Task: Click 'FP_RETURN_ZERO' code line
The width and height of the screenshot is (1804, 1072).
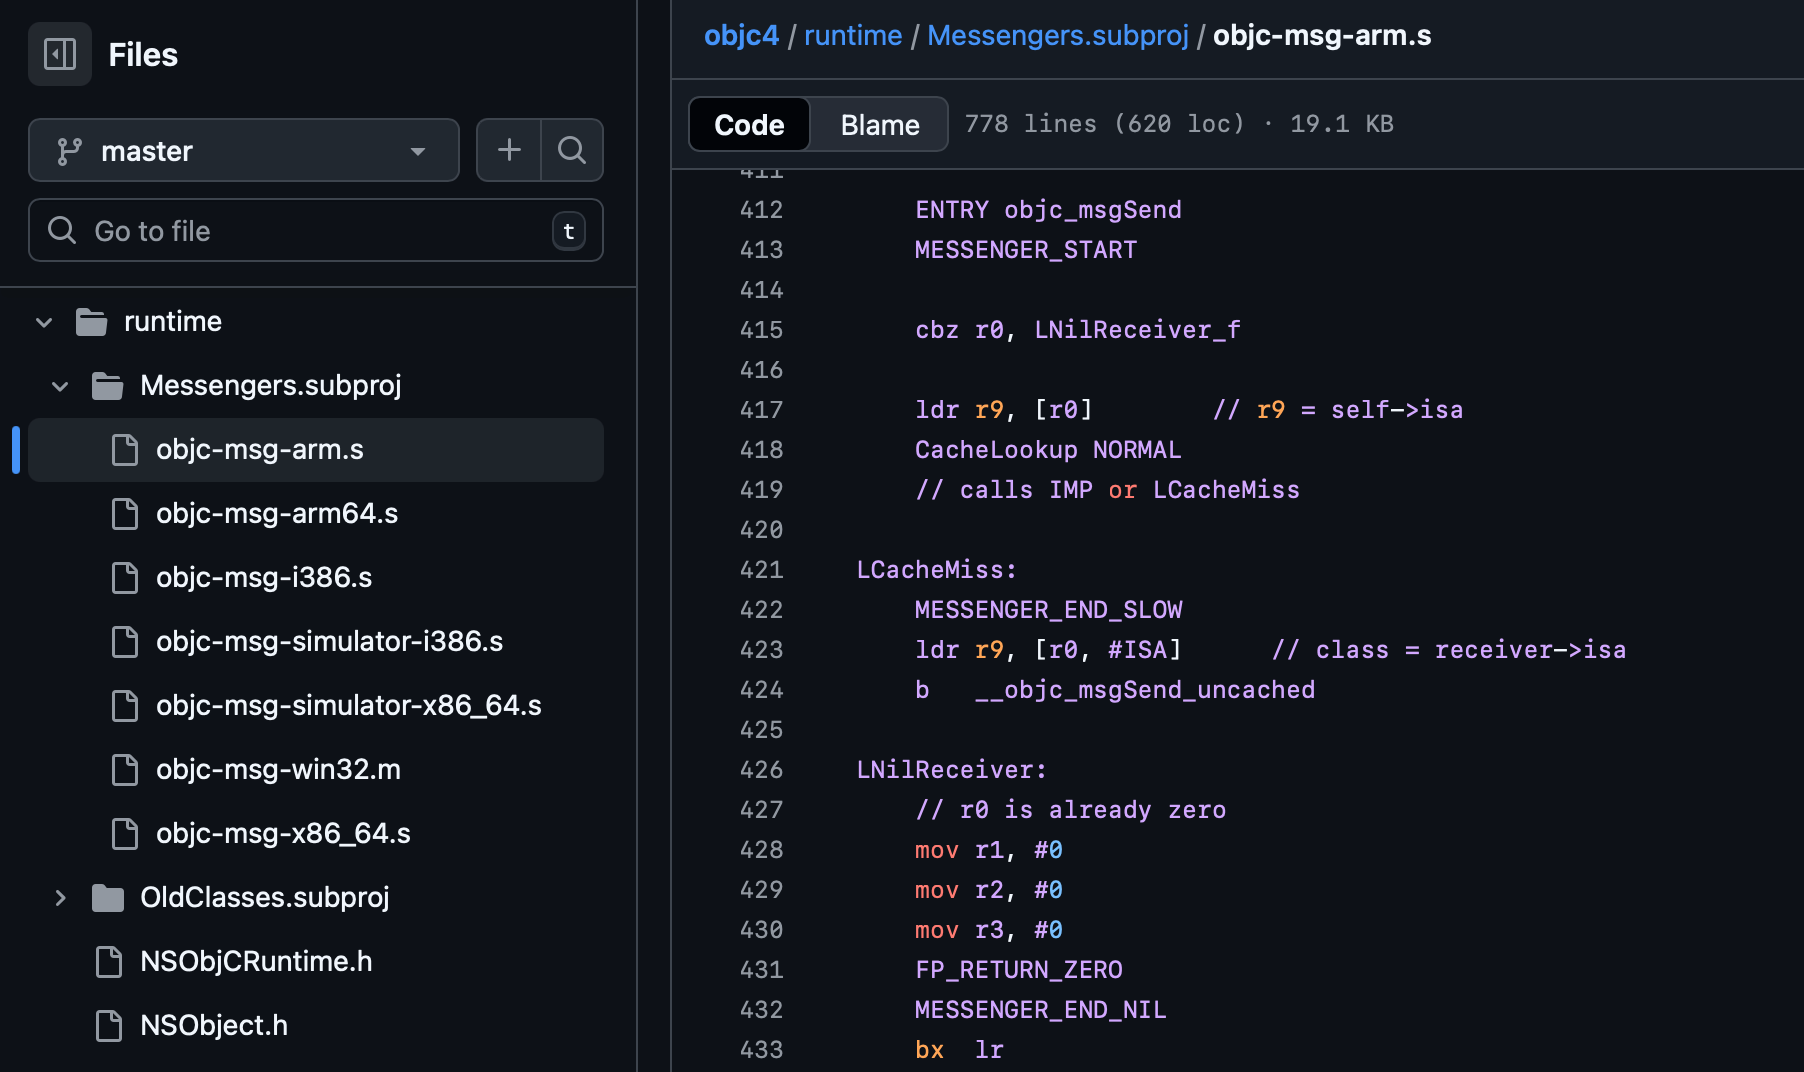Action: click(1019, 970)
